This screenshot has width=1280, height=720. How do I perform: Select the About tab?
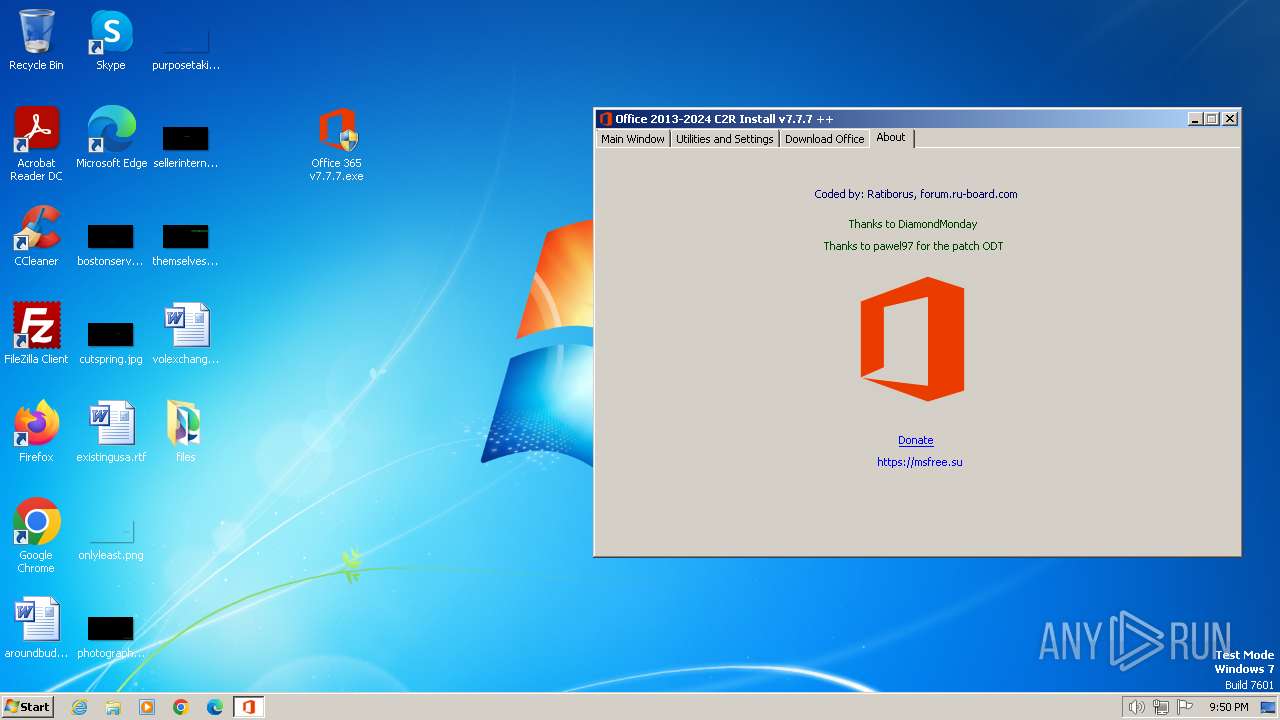click(x=891, y=138)
